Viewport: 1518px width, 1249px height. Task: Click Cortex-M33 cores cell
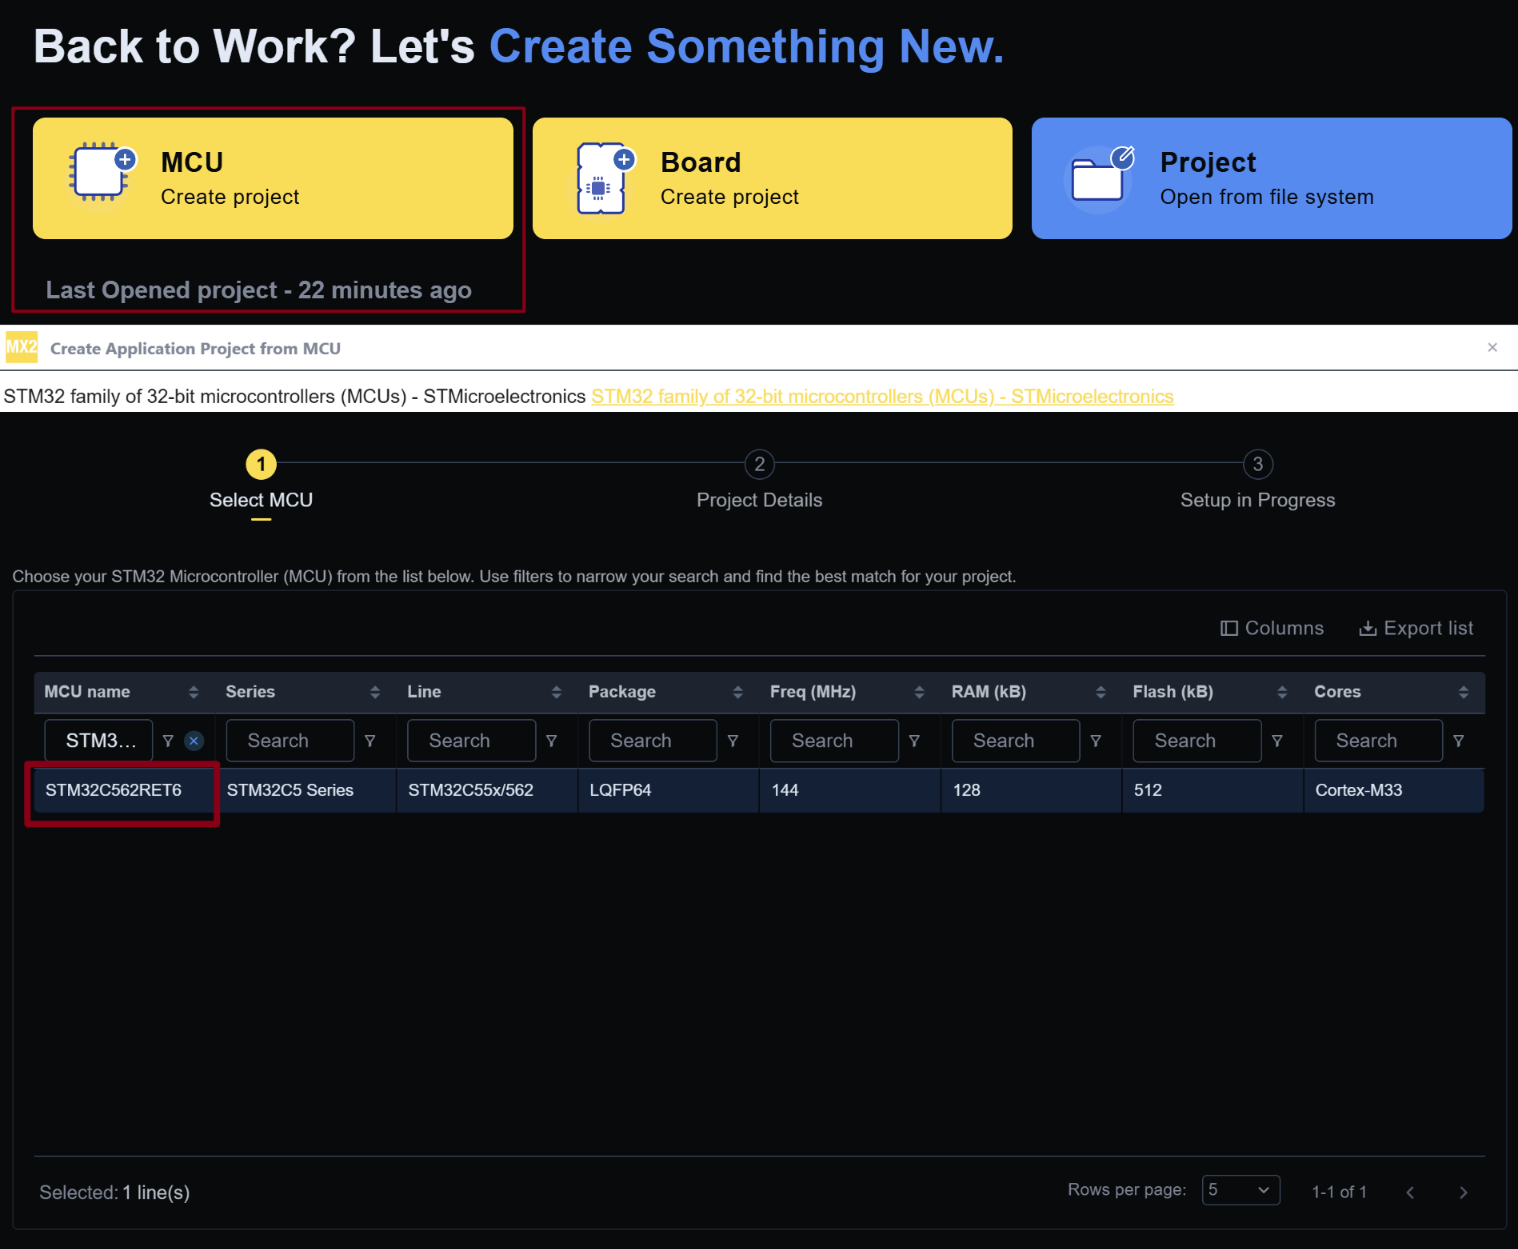click(1394, 790)
